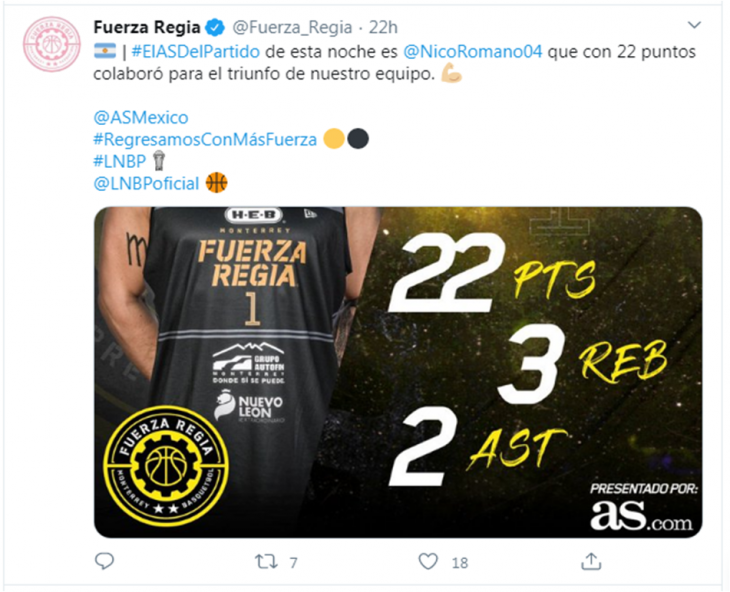
Task: Click the blue verified badge beside Fuerza Regia
Action: [215, 28]
